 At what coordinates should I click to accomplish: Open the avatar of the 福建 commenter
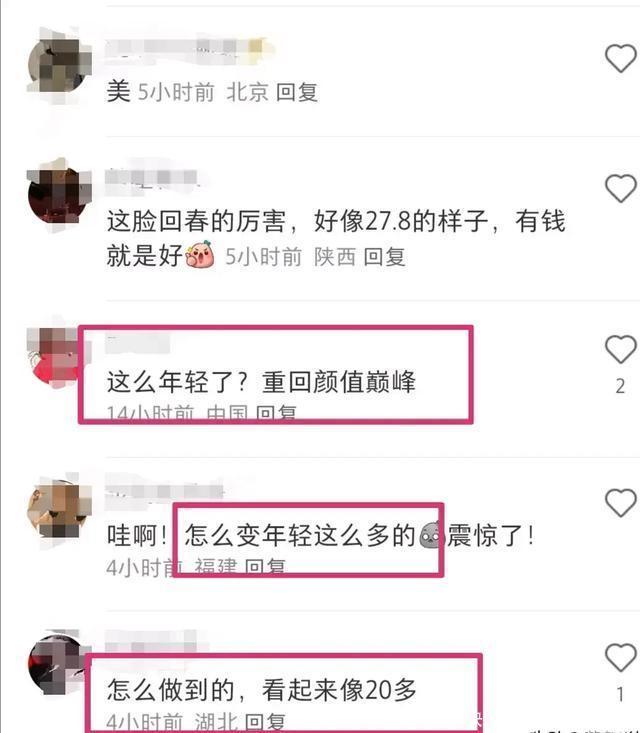point(58,511)
